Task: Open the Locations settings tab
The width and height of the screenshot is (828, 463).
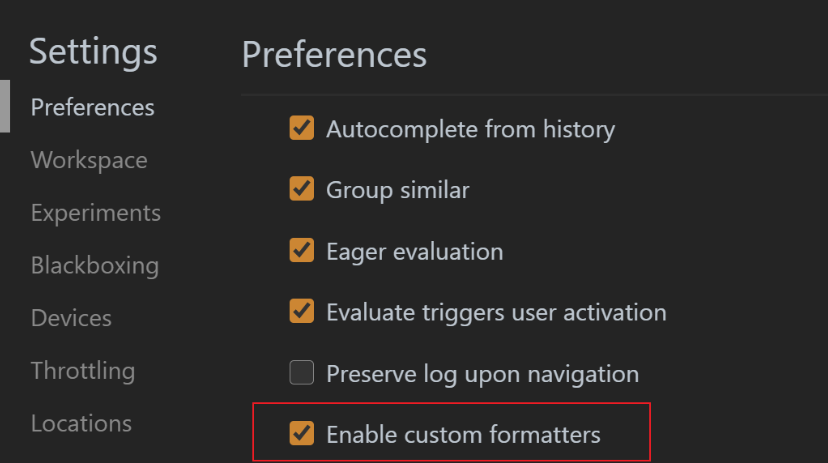Action: (x=81, y=423)
